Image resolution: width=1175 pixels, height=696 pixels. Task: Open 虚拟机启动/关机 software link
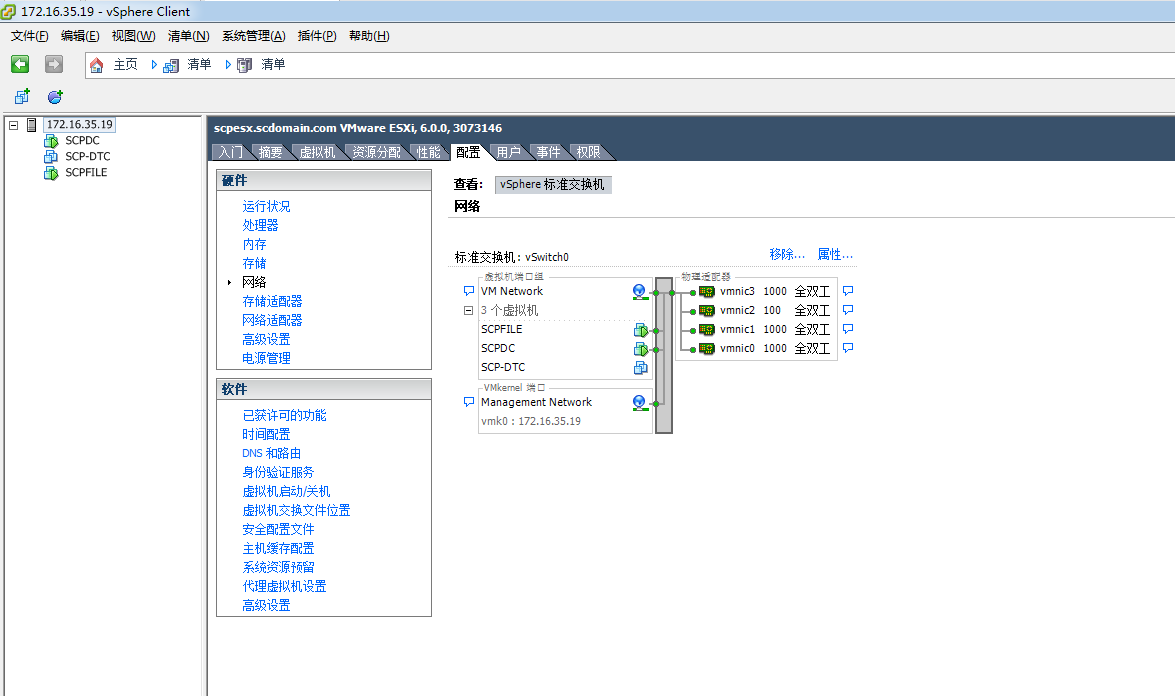click(x=286, y=491)
